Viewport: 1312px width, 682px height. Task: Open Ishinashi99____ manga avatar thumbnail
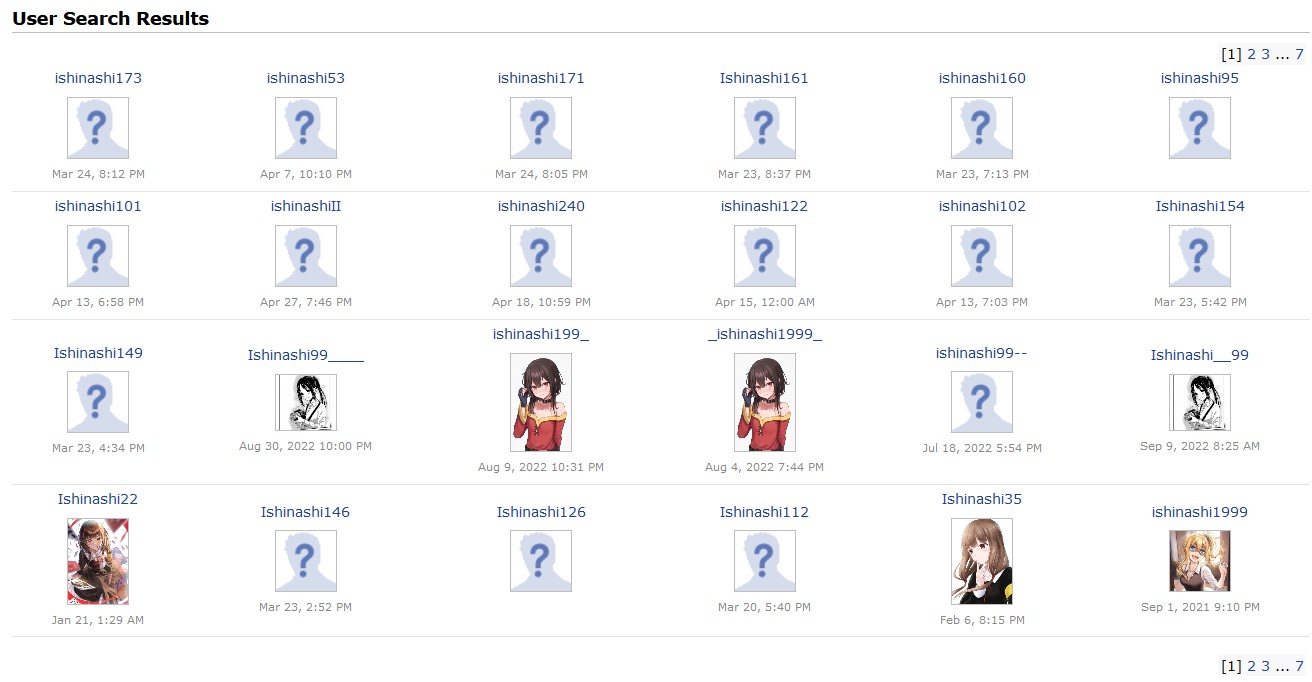tap(306, 403)
